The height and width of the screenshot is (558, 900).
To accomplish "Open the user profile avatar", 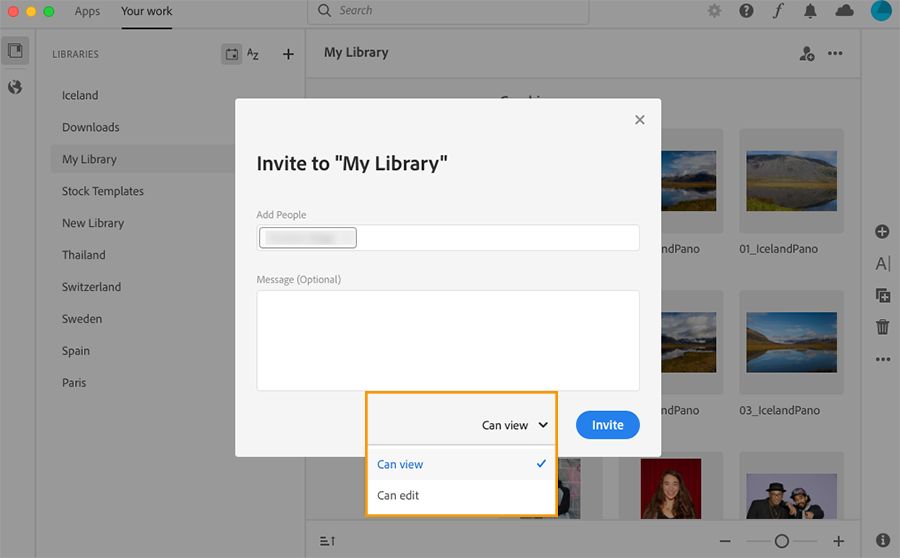I will 881,10.
